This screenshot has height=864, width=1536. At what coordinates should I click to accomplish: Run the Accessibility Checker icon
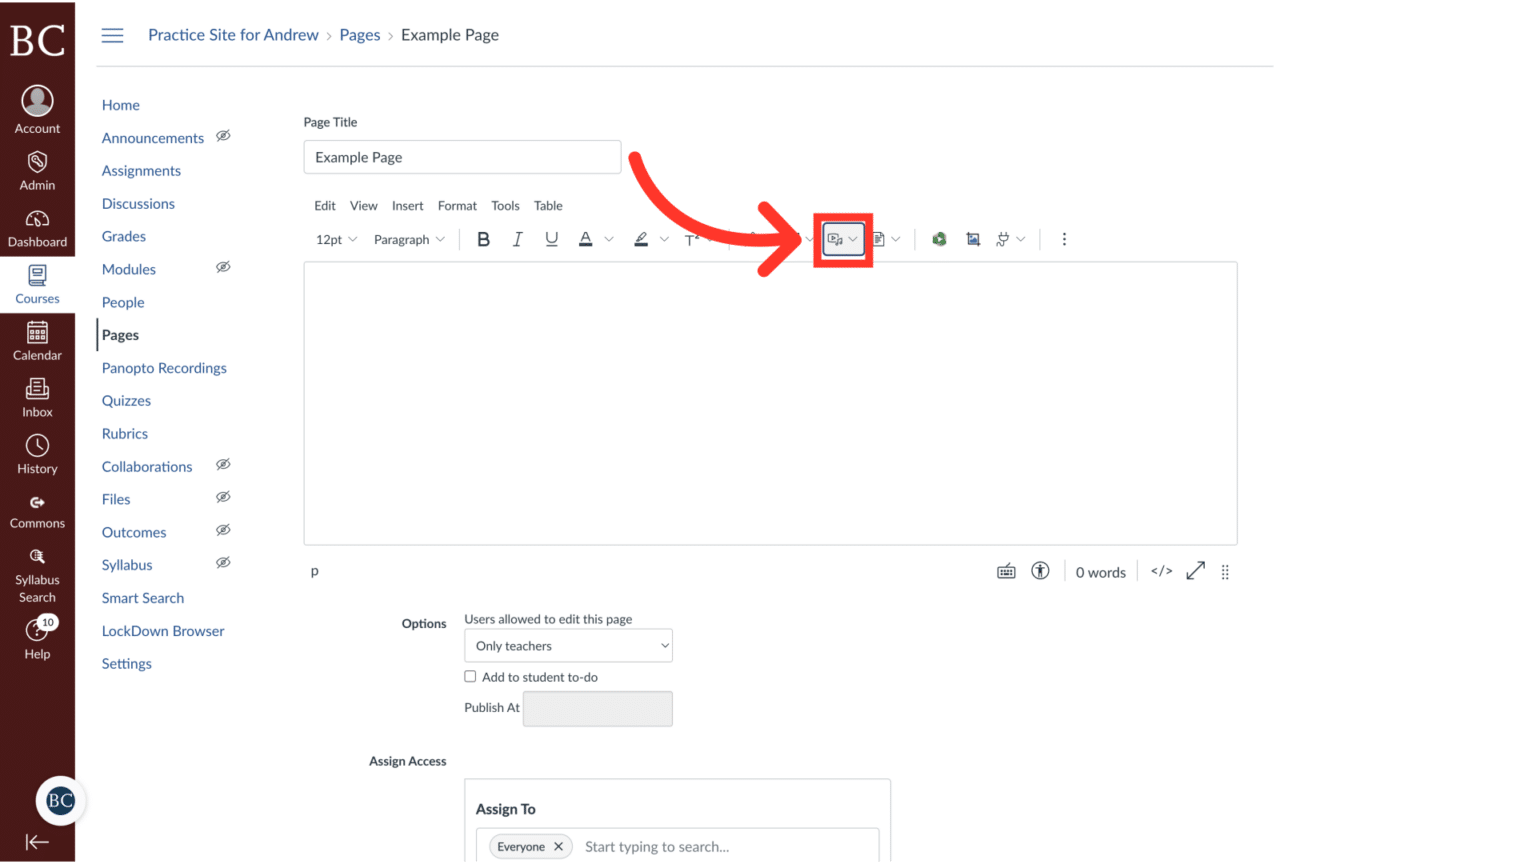pos(1040,571)
